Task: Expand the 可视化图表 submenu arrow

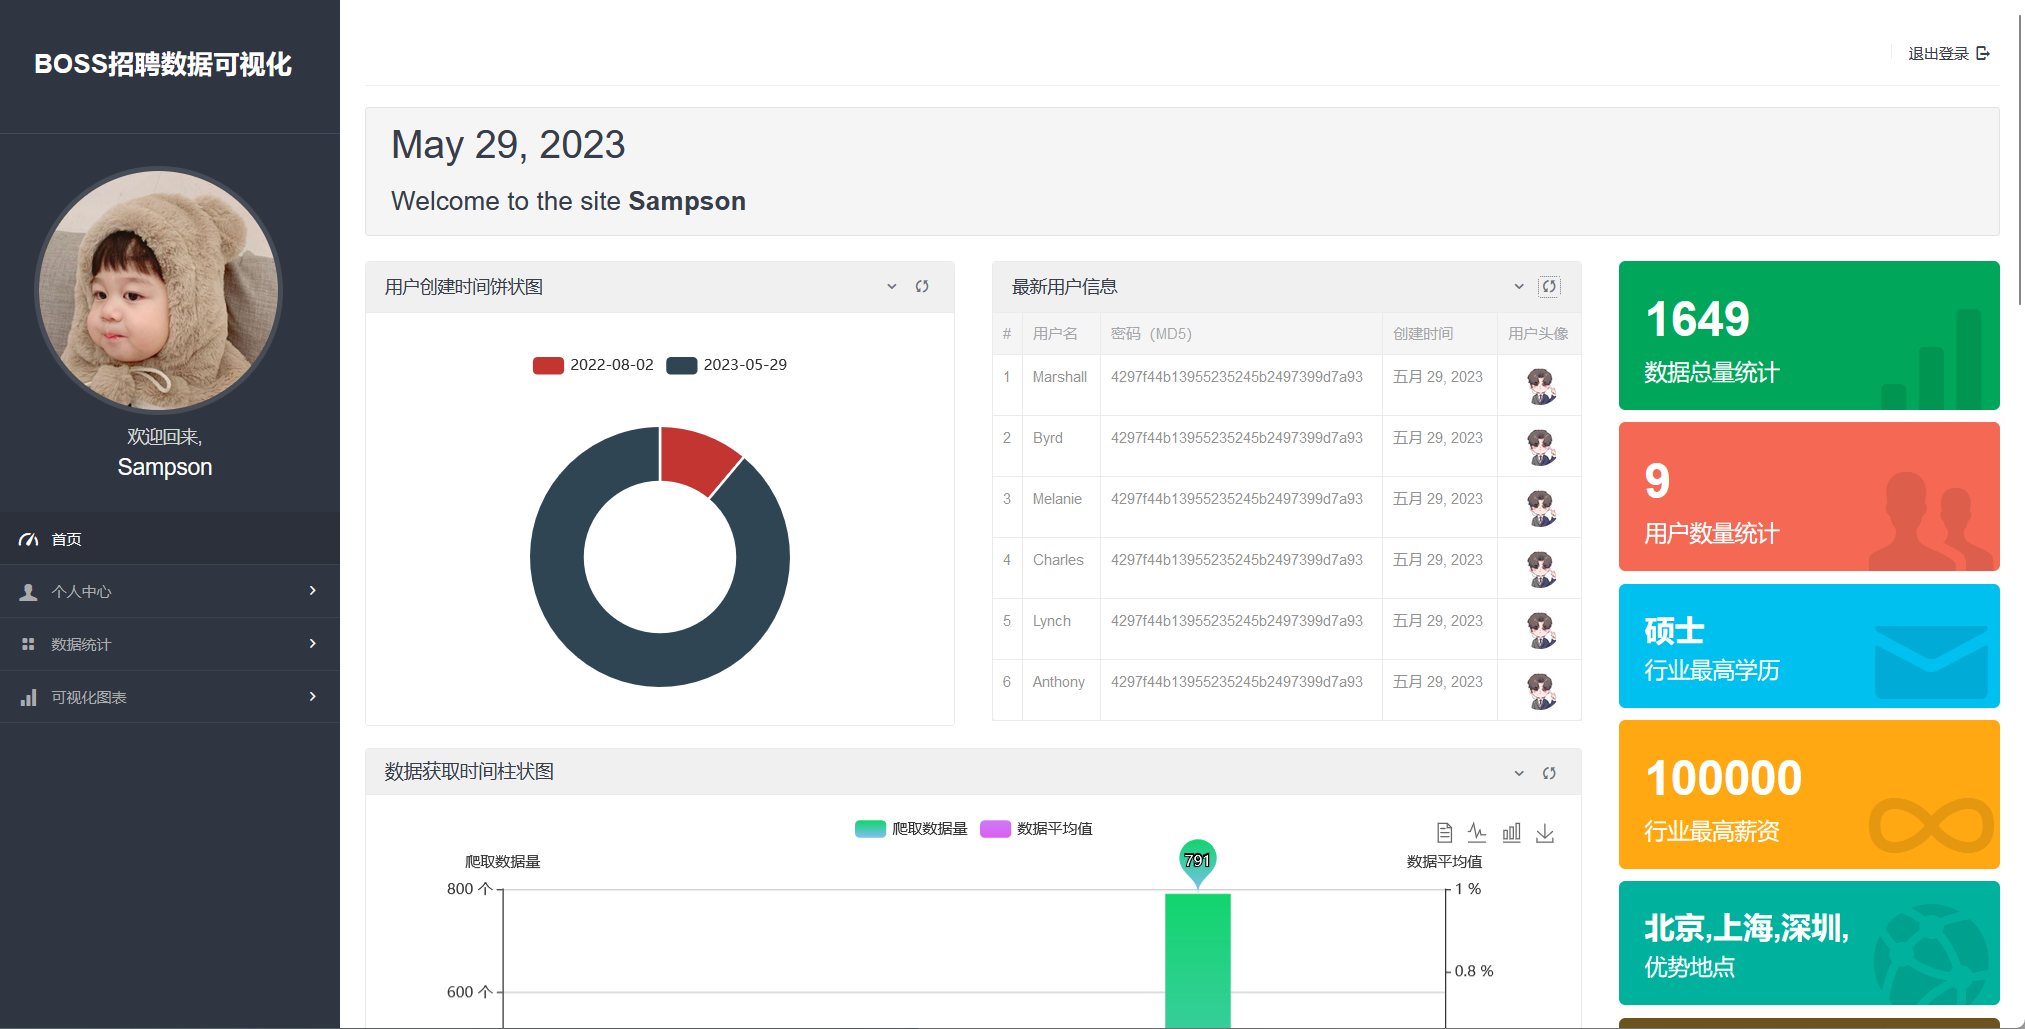Action: pyautogui.click(x=313, y=697)
